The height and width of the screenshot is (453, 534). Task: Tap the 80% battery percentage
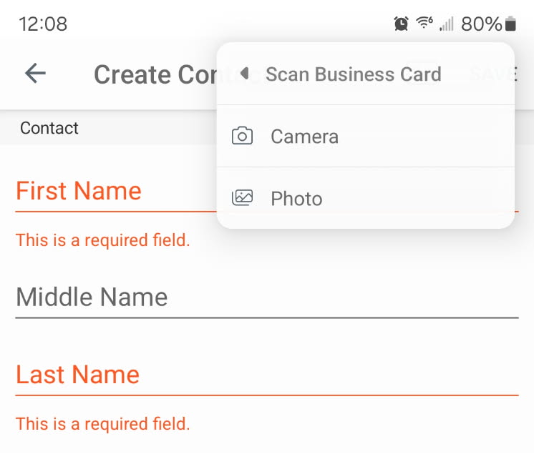tap(482, 24)
